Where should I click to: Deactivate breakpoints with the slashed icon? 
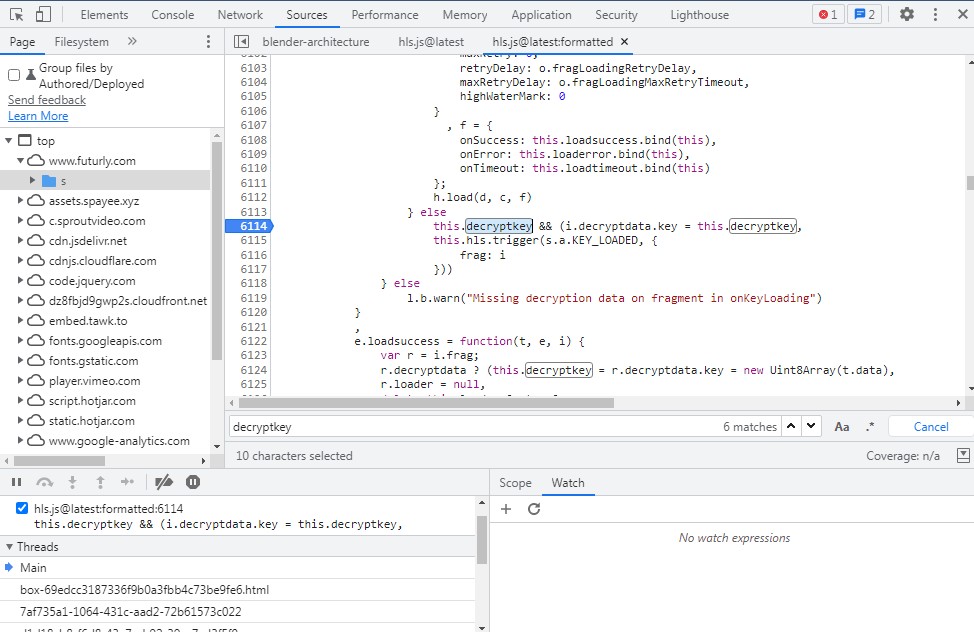coord(164,482)
